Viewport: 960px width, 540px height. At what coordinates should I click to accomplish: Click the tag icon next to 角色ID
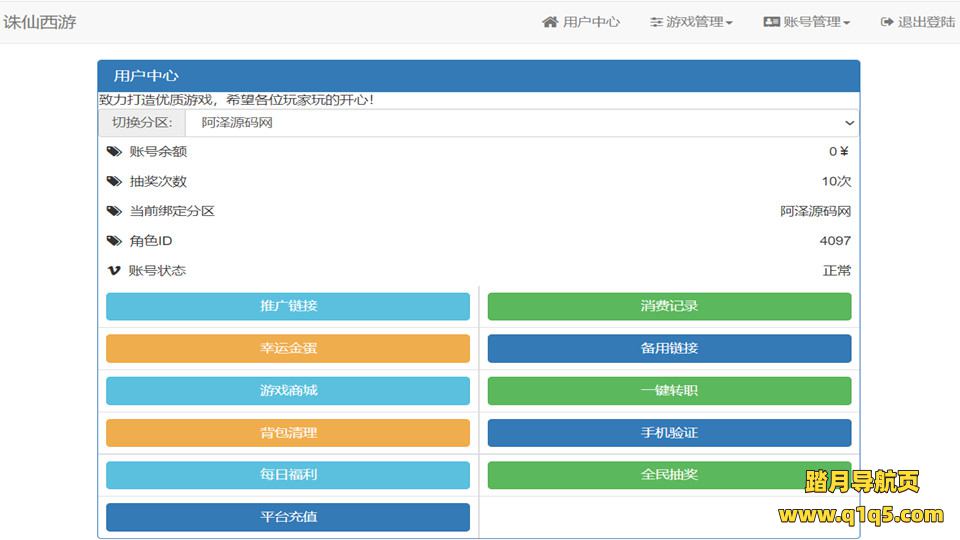pos(114,241)
